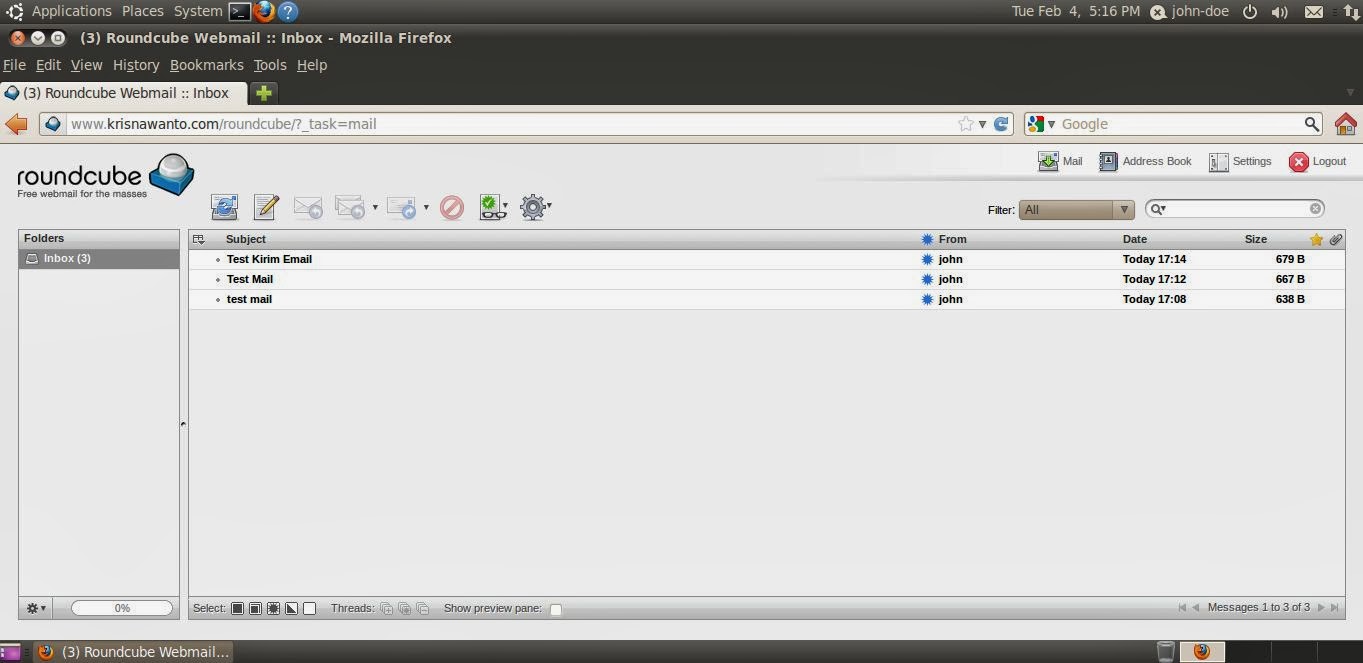Screen dimensions: 1363x663
Task: Clear the search box with the reset icon
Action: point(1316,209)
